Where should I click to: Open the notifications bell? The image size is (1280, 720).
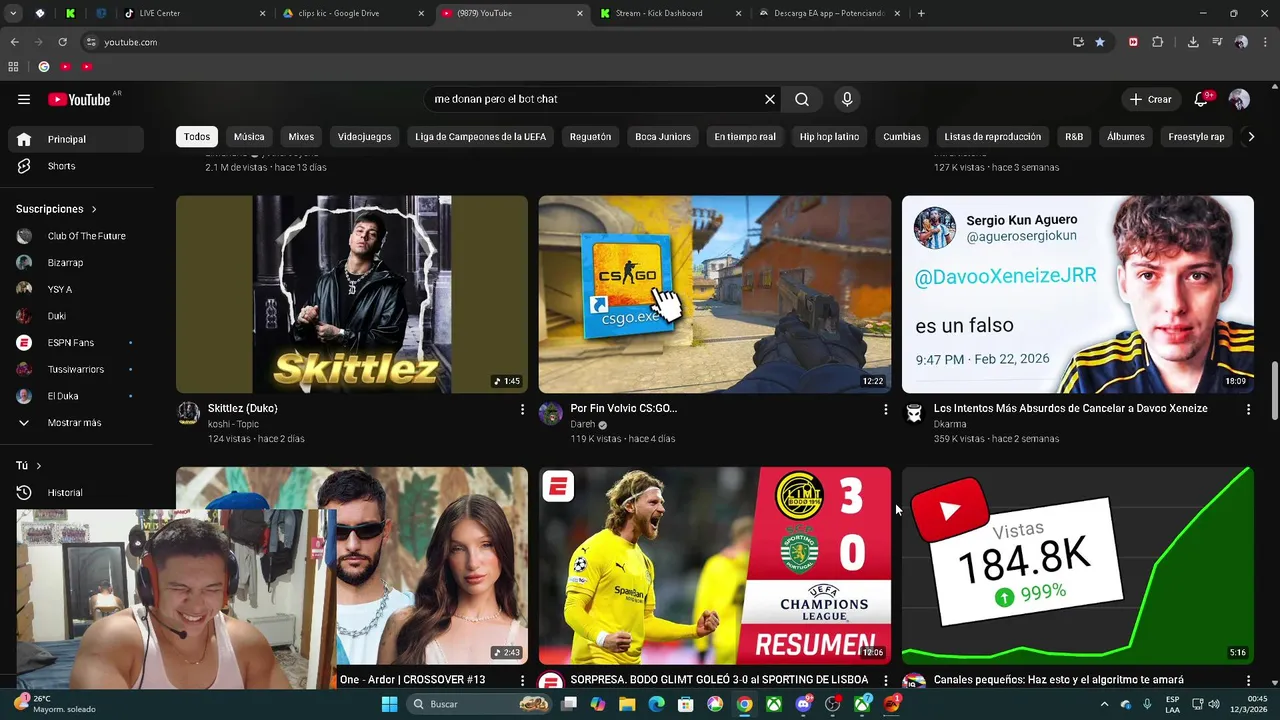(x=1201, y=99)
